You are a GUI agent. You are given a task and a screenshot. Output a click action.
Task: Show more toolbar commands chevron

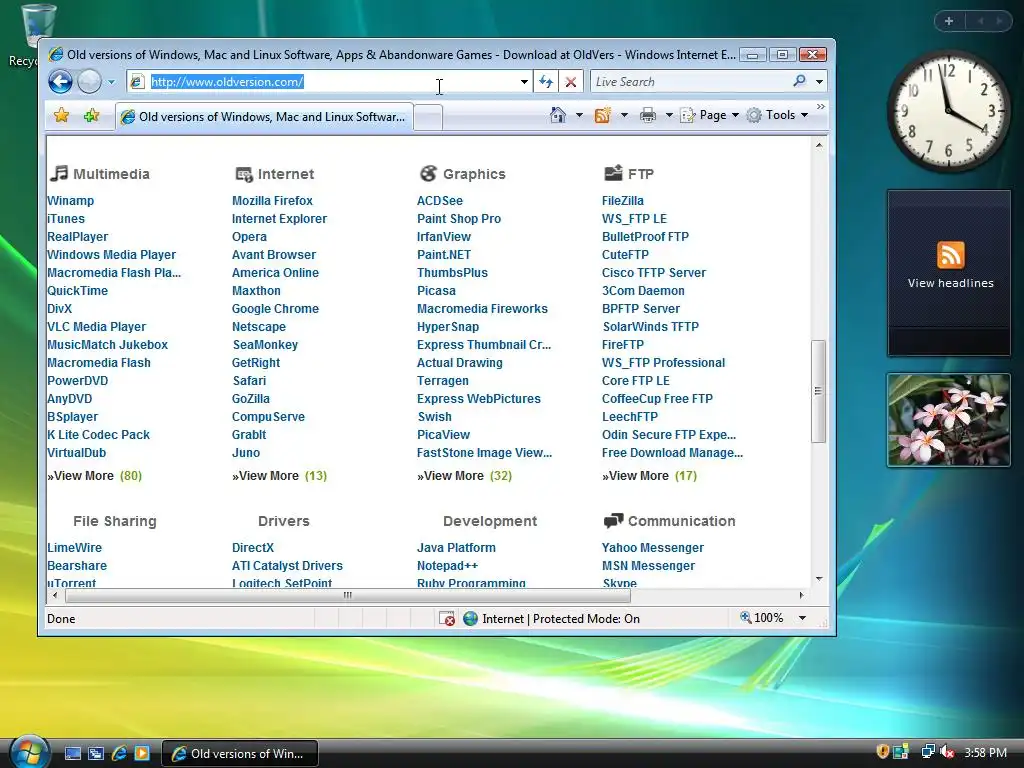point(820,106)
